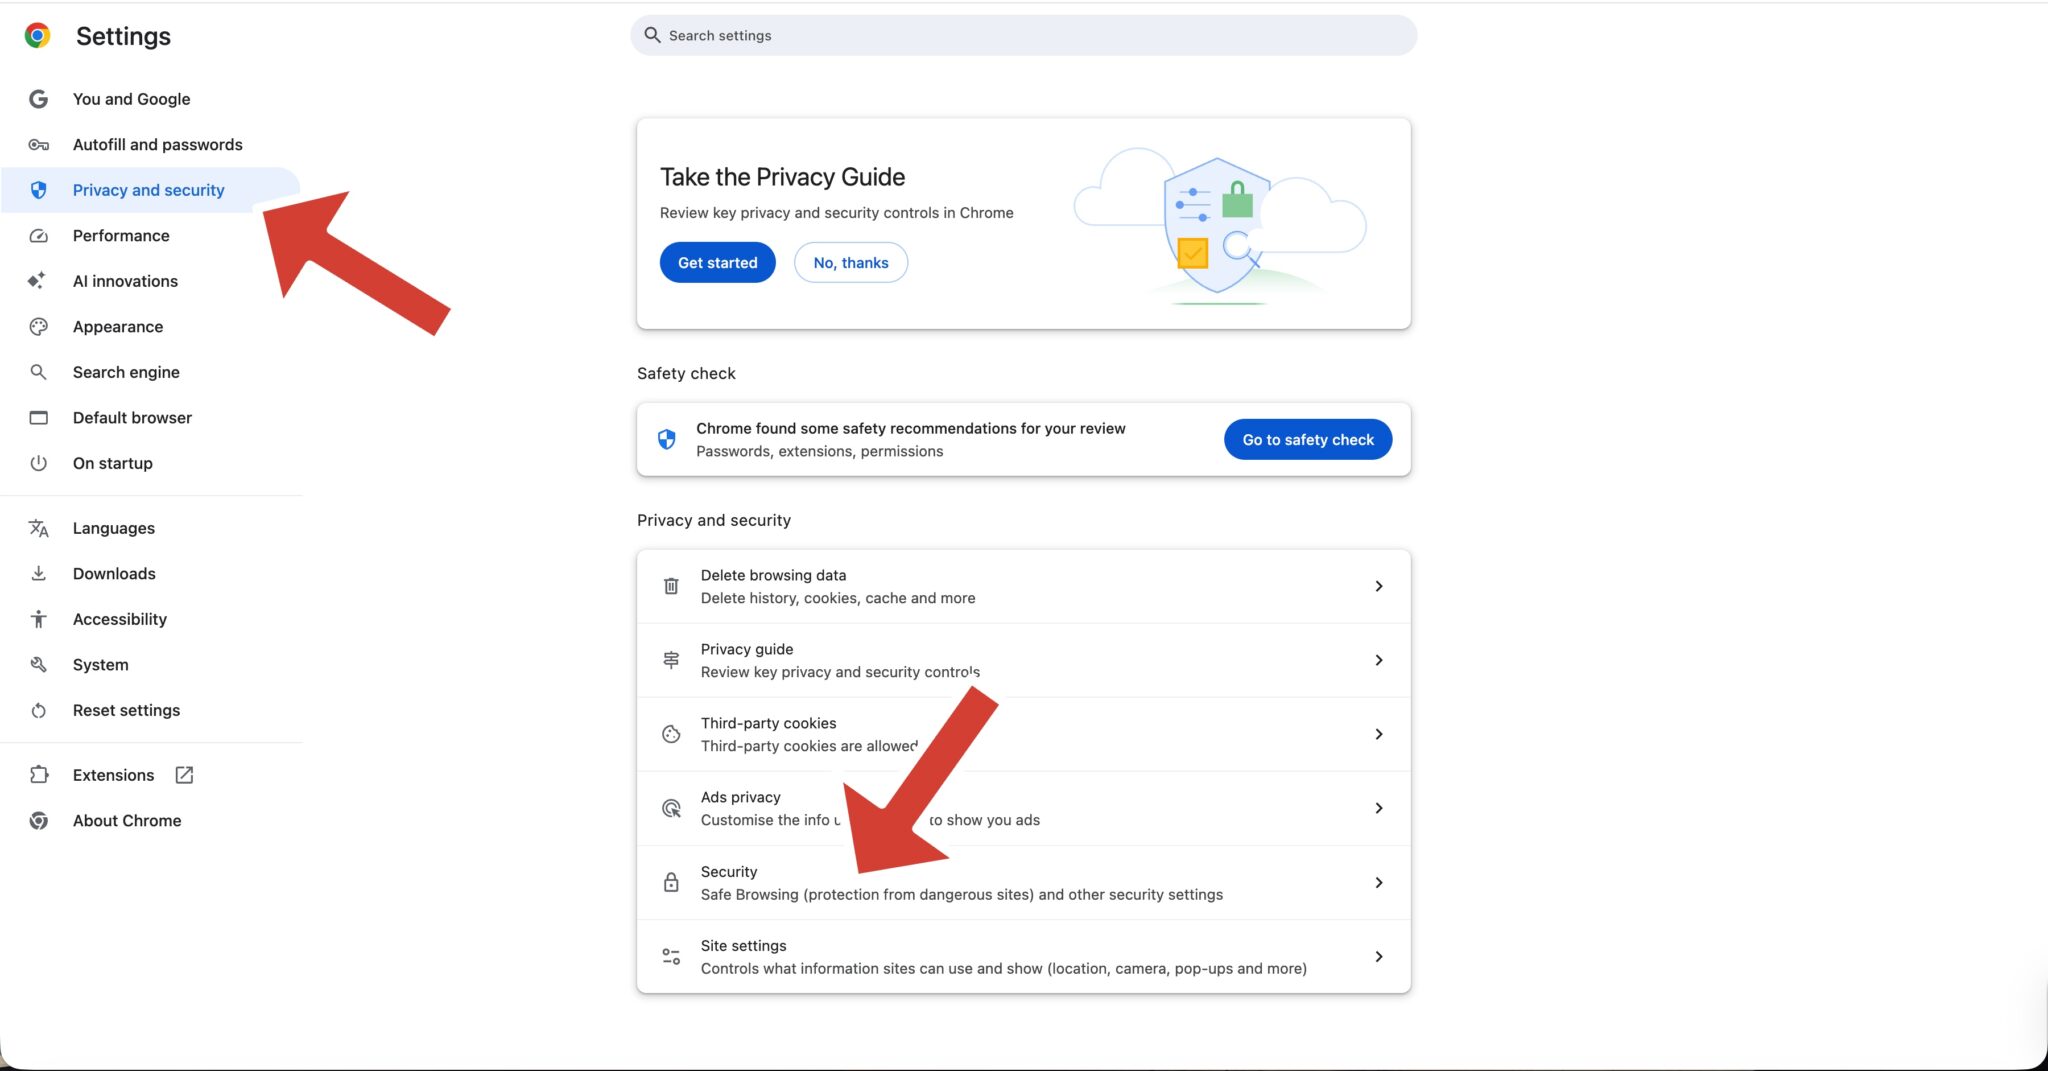Click the Get started button
Viewport: 2048px width, 1071px height.
pyautogui.click(x=718, y=262)
